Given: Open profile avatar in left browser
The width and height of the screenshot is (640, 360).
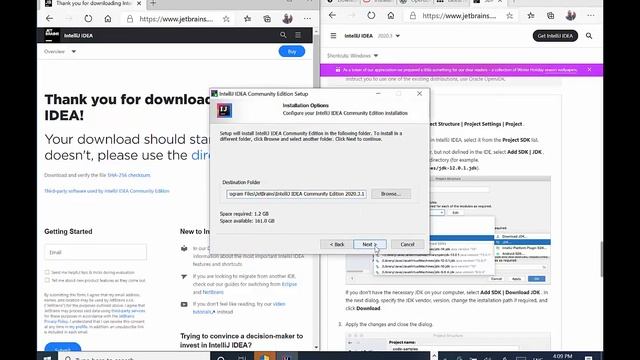Looking at the screenshot, I should pyautogui.click(x=287, y=18).
